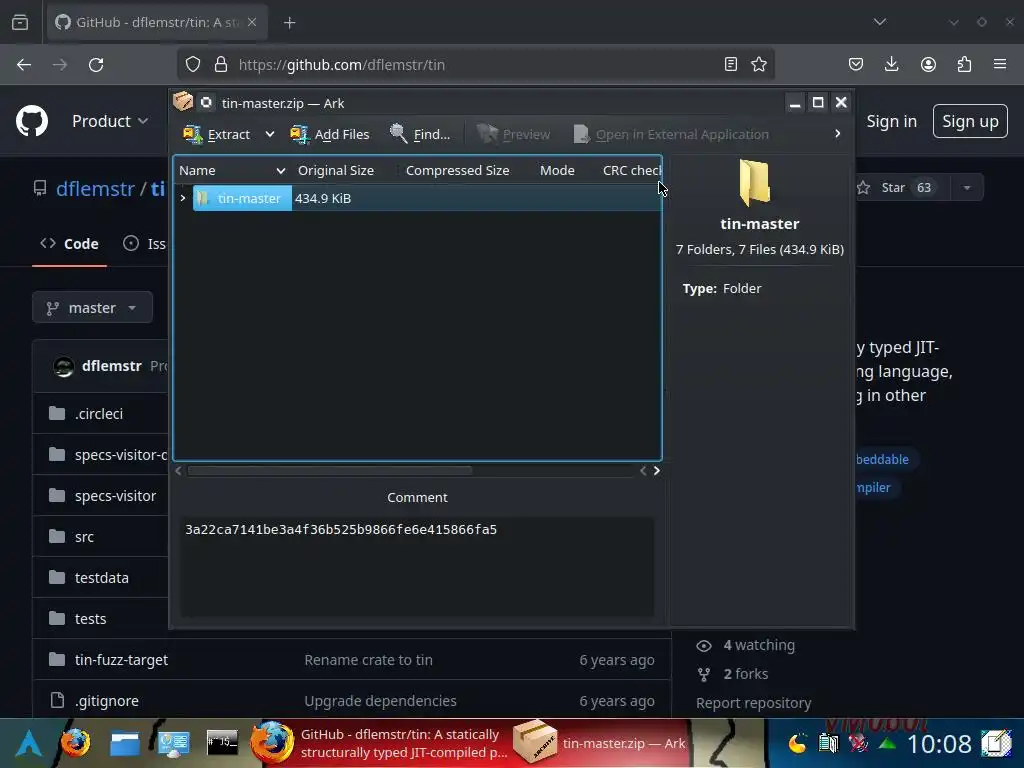Viewport: 1024px width, 768px height.
Task: Open terminal from the taskbar
Action: coord(222,743)
